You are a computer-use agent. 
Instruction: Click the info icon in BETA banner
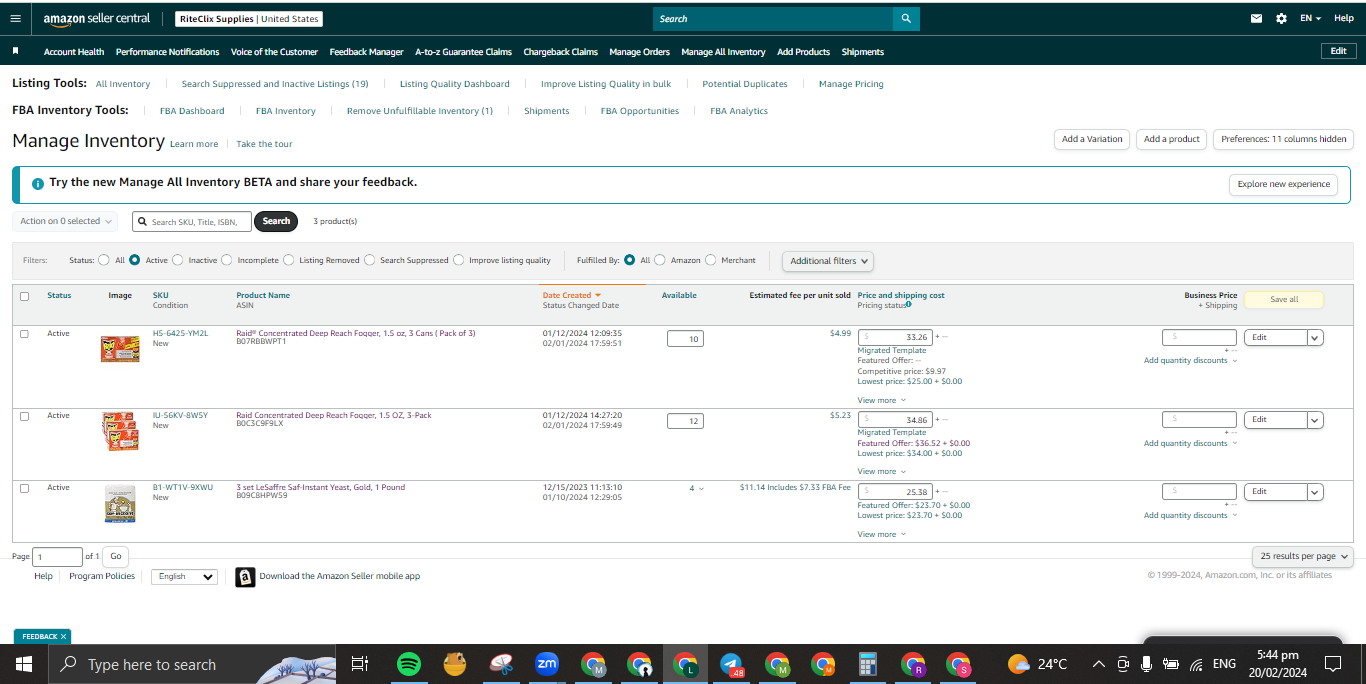coord(37,184)
